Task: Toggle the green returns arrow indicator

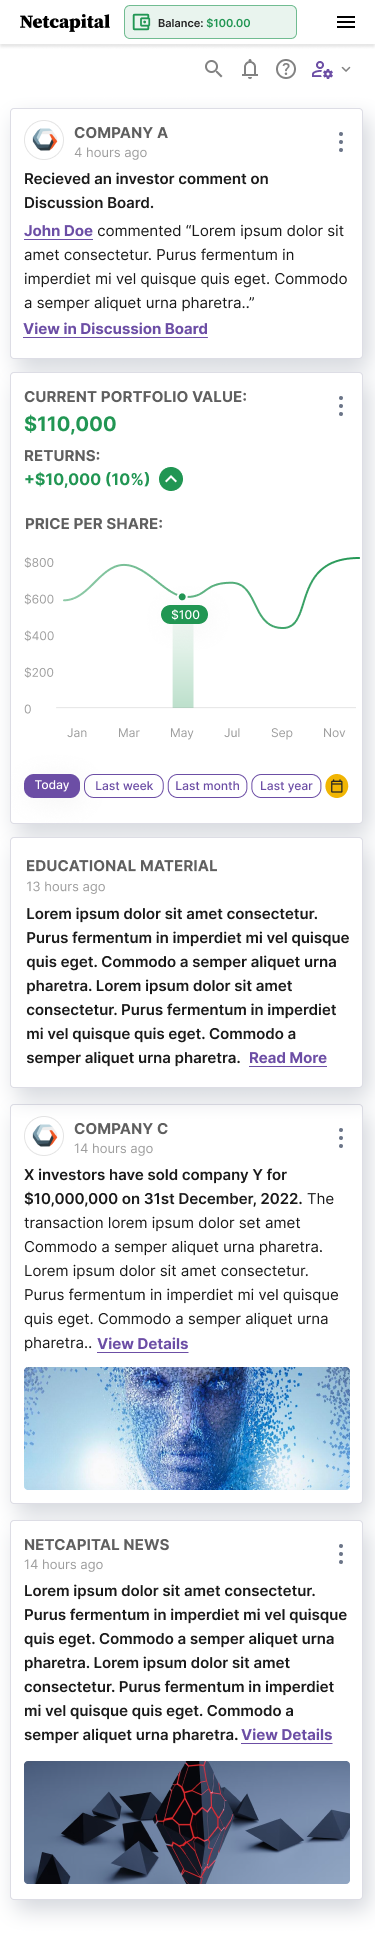Action: 171,479
